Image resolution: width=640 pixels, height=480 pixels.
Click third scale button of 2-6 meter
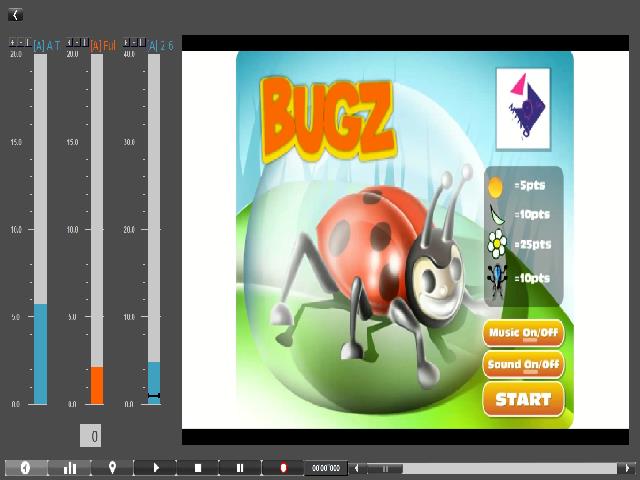click(x=142, y=42)
